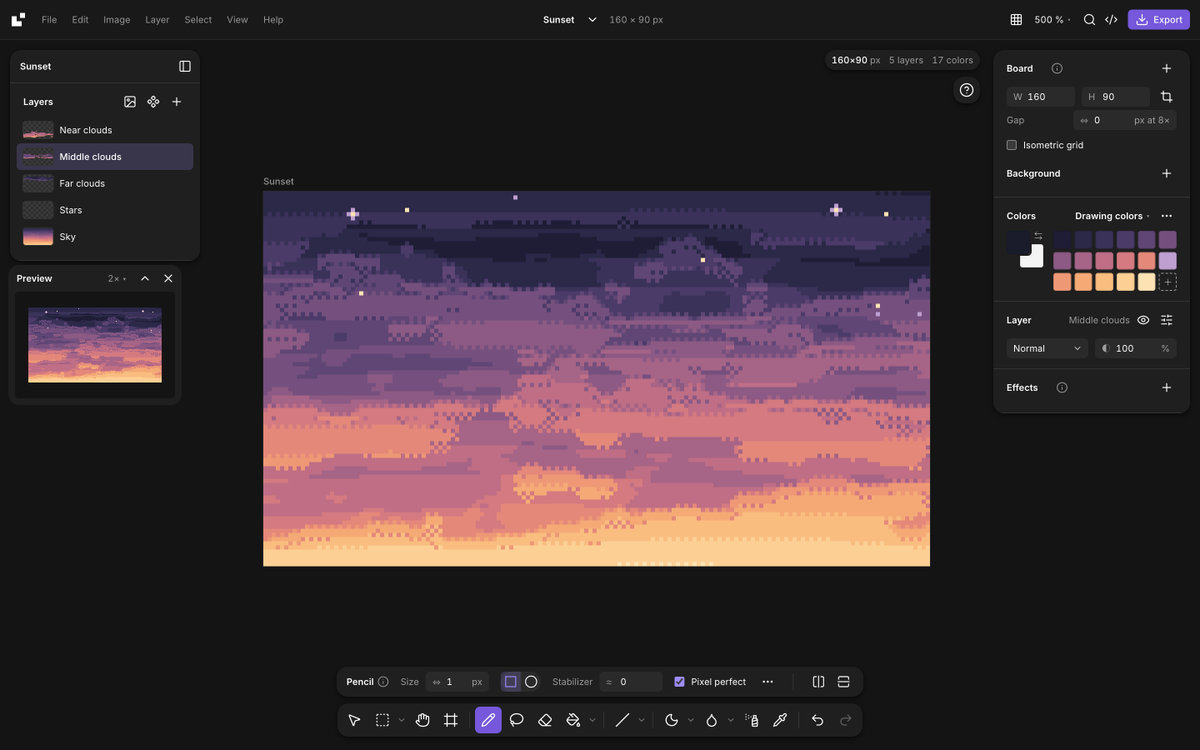Select the spray can tool

753,720
